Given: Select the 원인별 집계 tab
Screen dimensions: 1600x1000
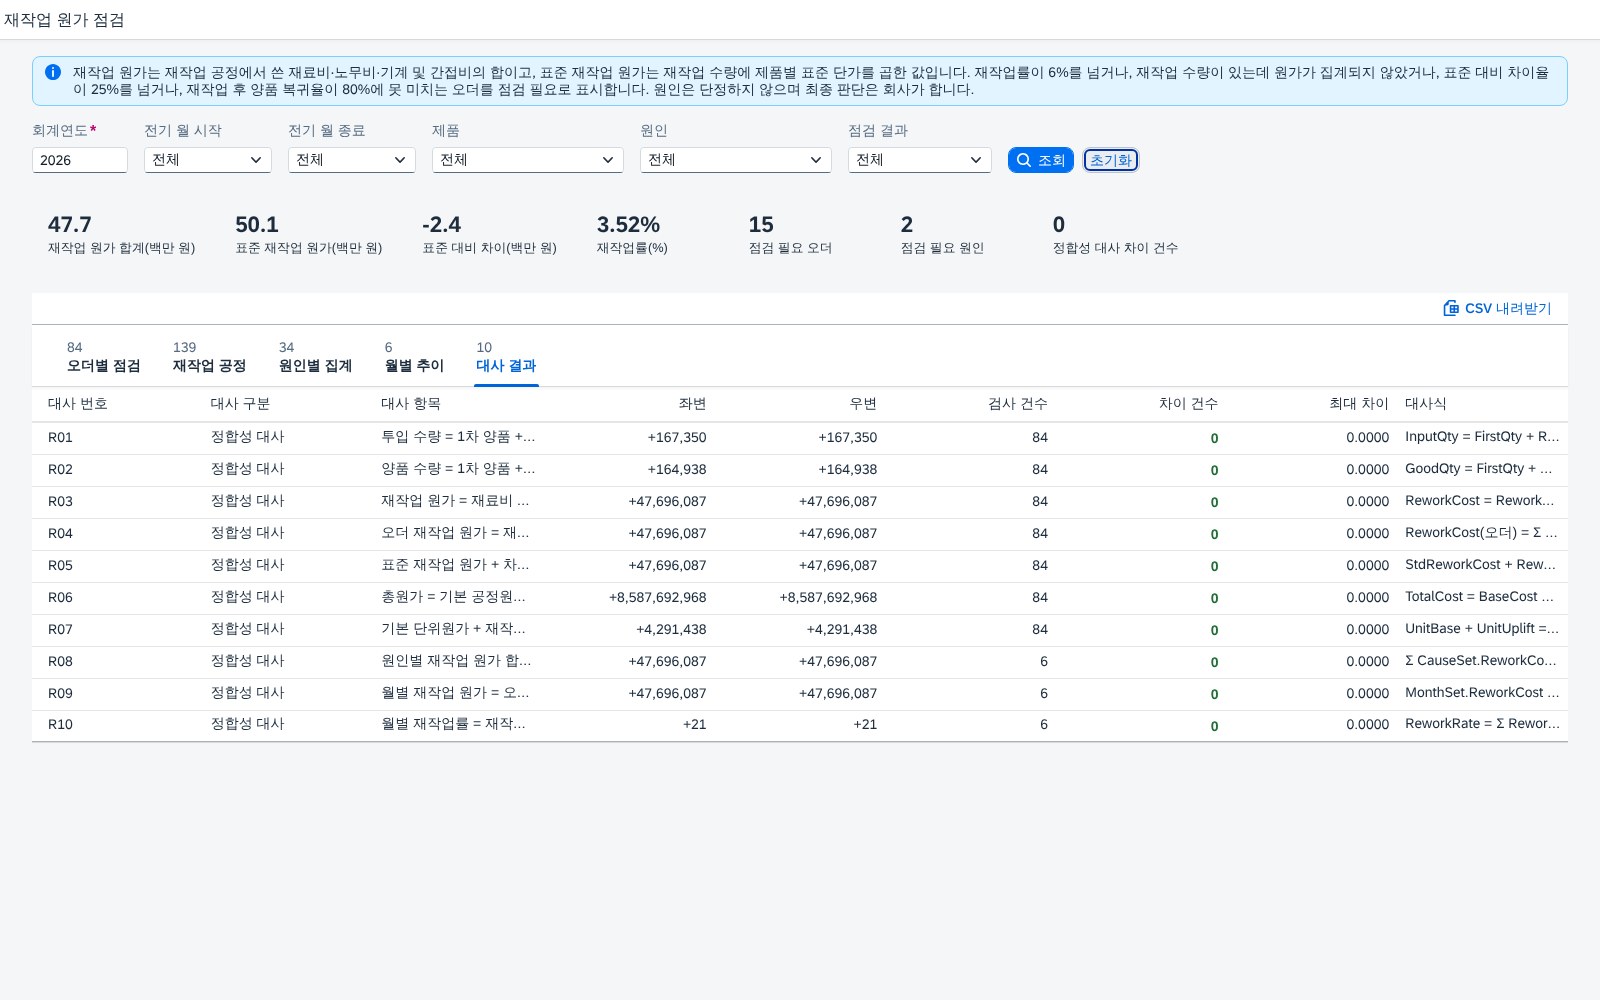Looking at the screenshot, I should pos(315,357).
